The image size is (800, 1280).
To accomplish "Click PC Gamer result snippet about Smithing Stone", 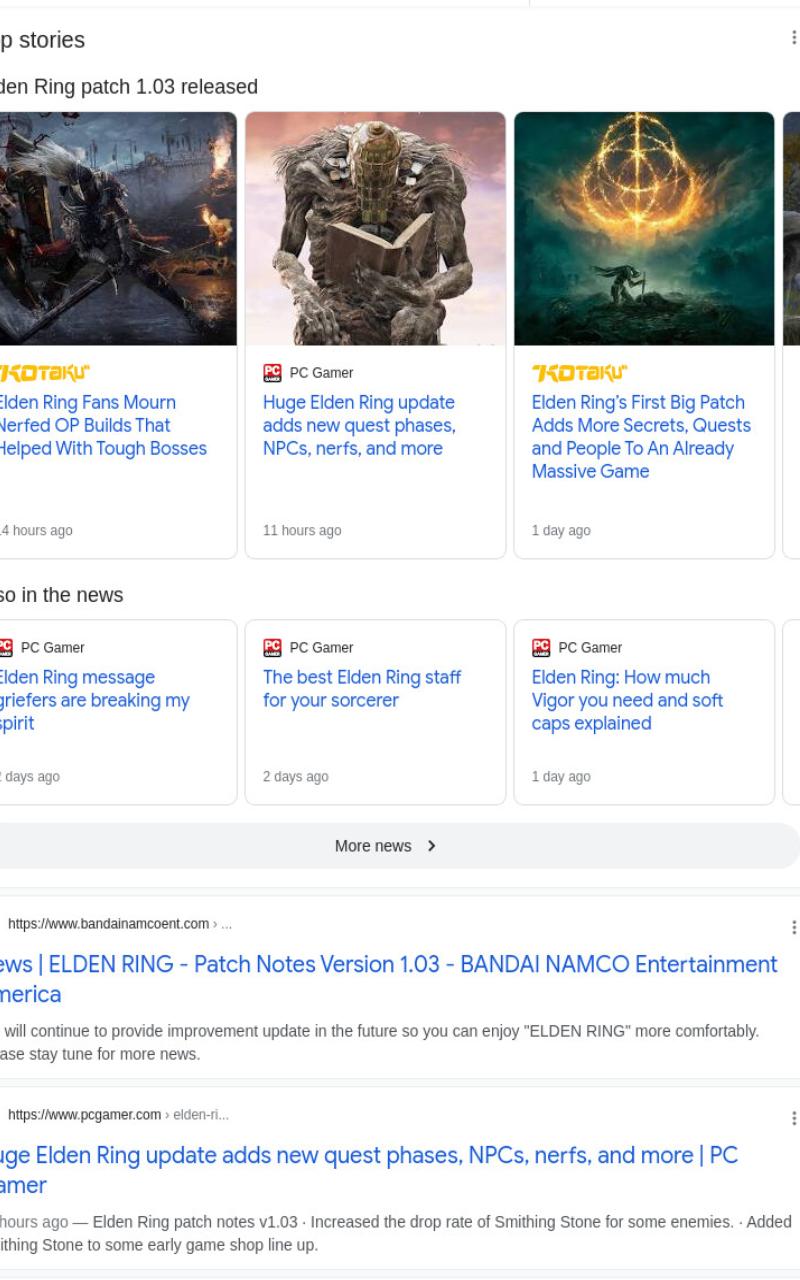I will click(396, 1233).
